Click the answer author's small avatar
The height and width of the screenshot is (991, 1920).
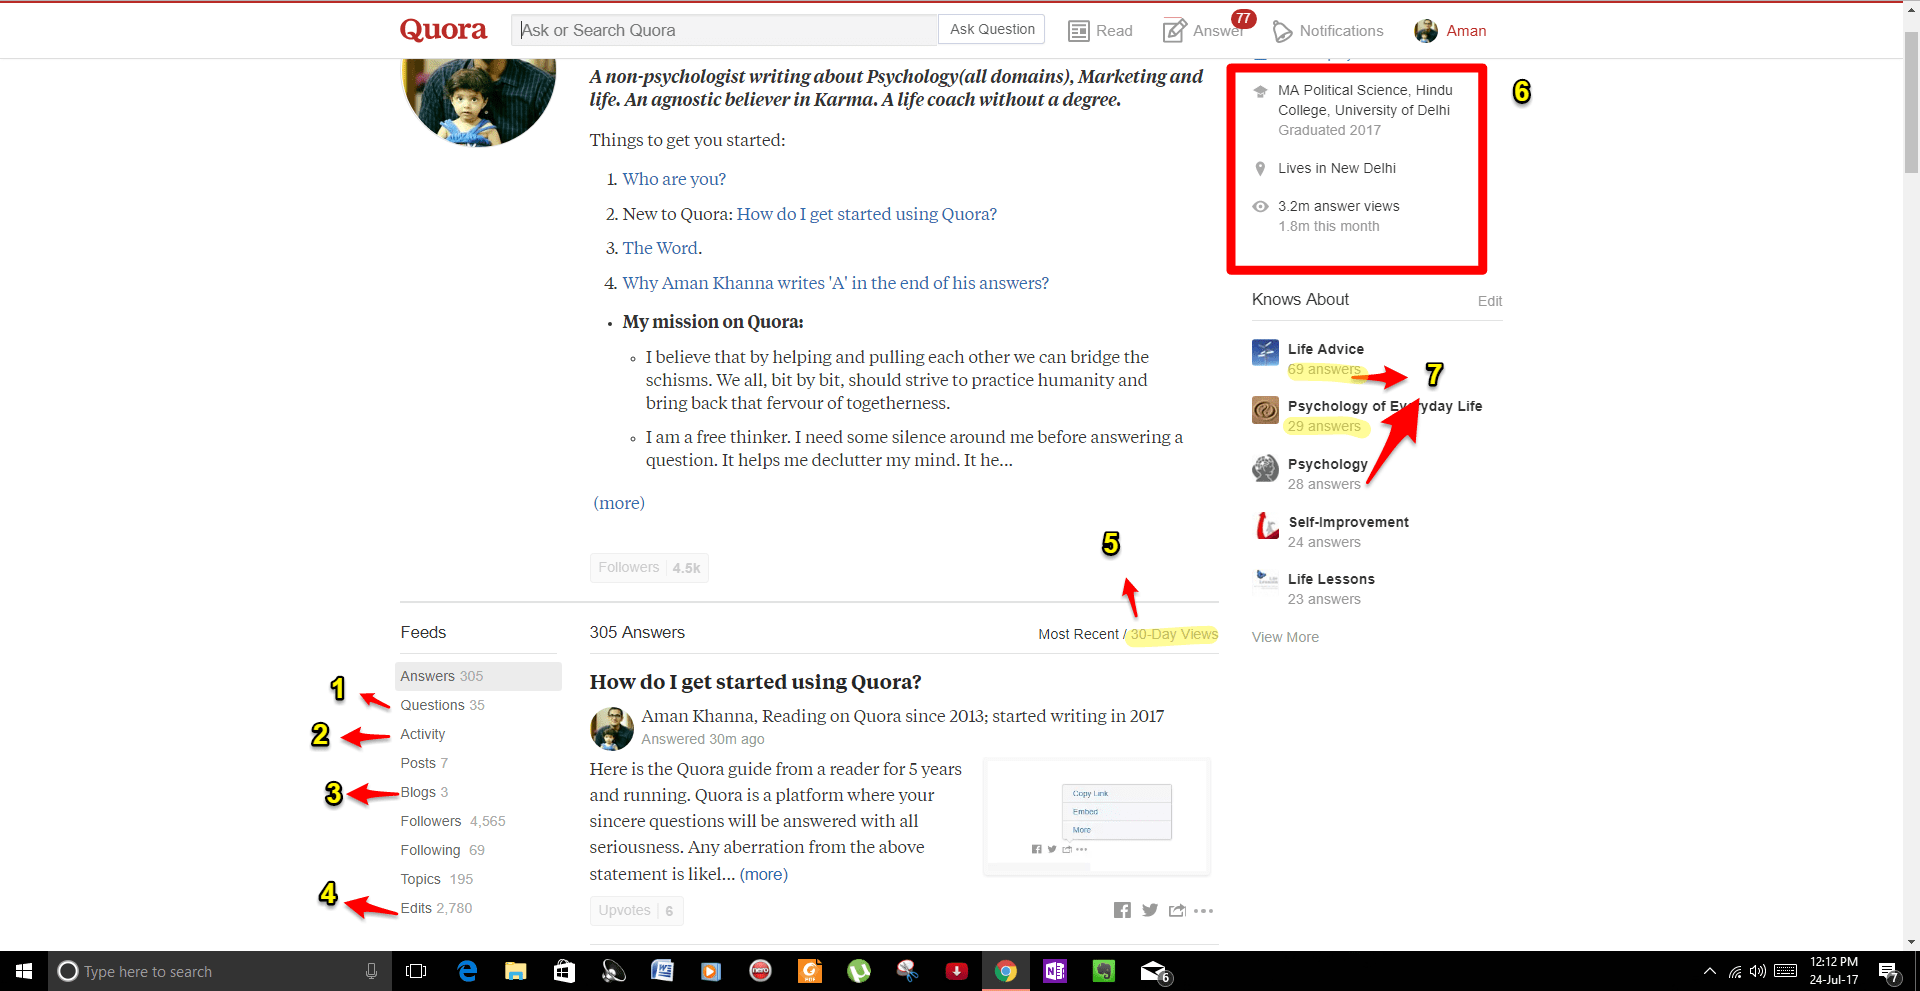click(612, 729)
